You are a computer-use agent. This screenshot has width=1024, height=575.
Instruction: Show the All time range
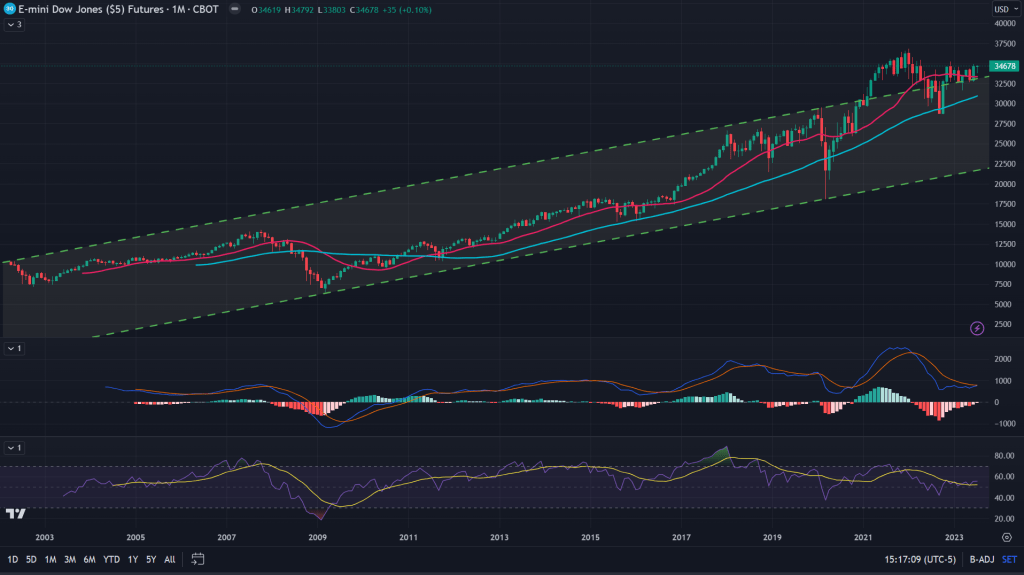click(x=169, y=559)
